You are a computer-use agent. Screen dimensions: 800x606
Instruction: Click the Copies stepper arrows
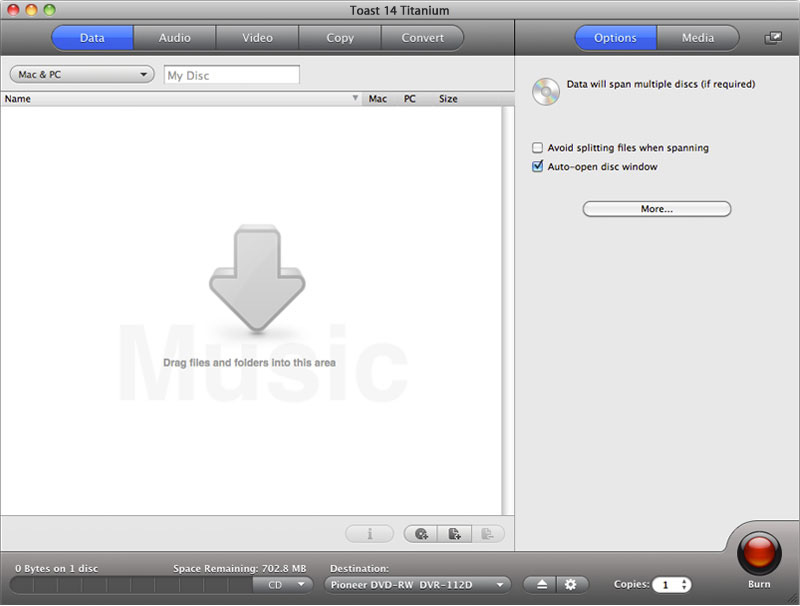[684, 585]
